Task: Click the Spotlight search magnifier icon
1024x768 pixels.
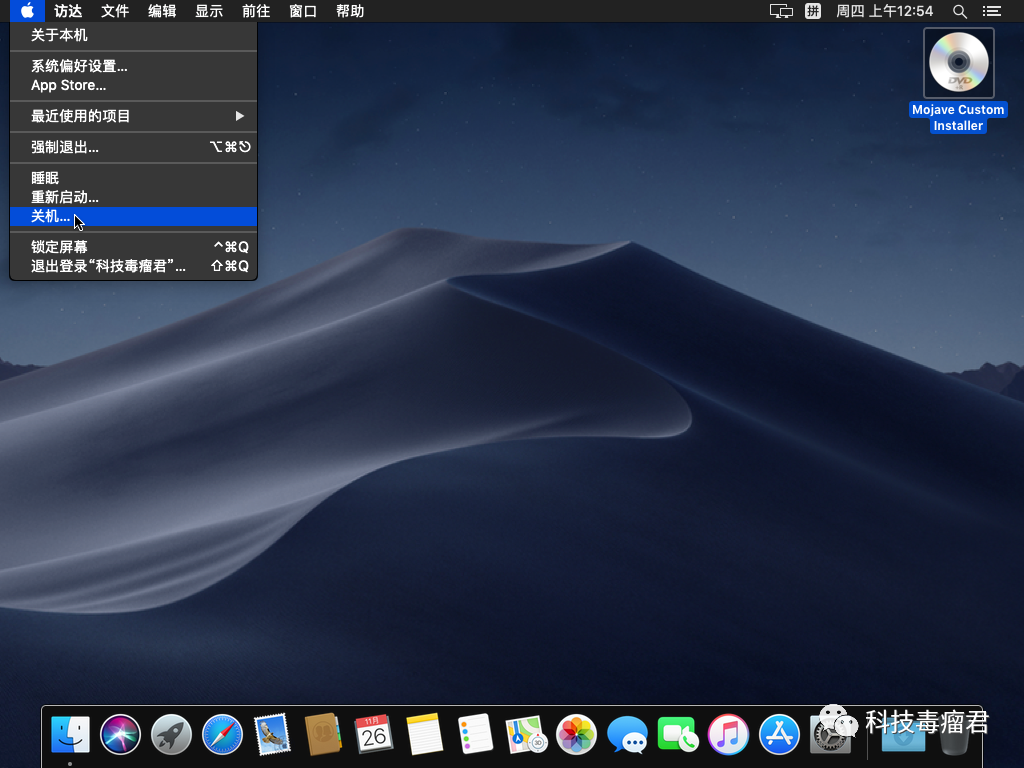Action: click(x=960, y=11)
